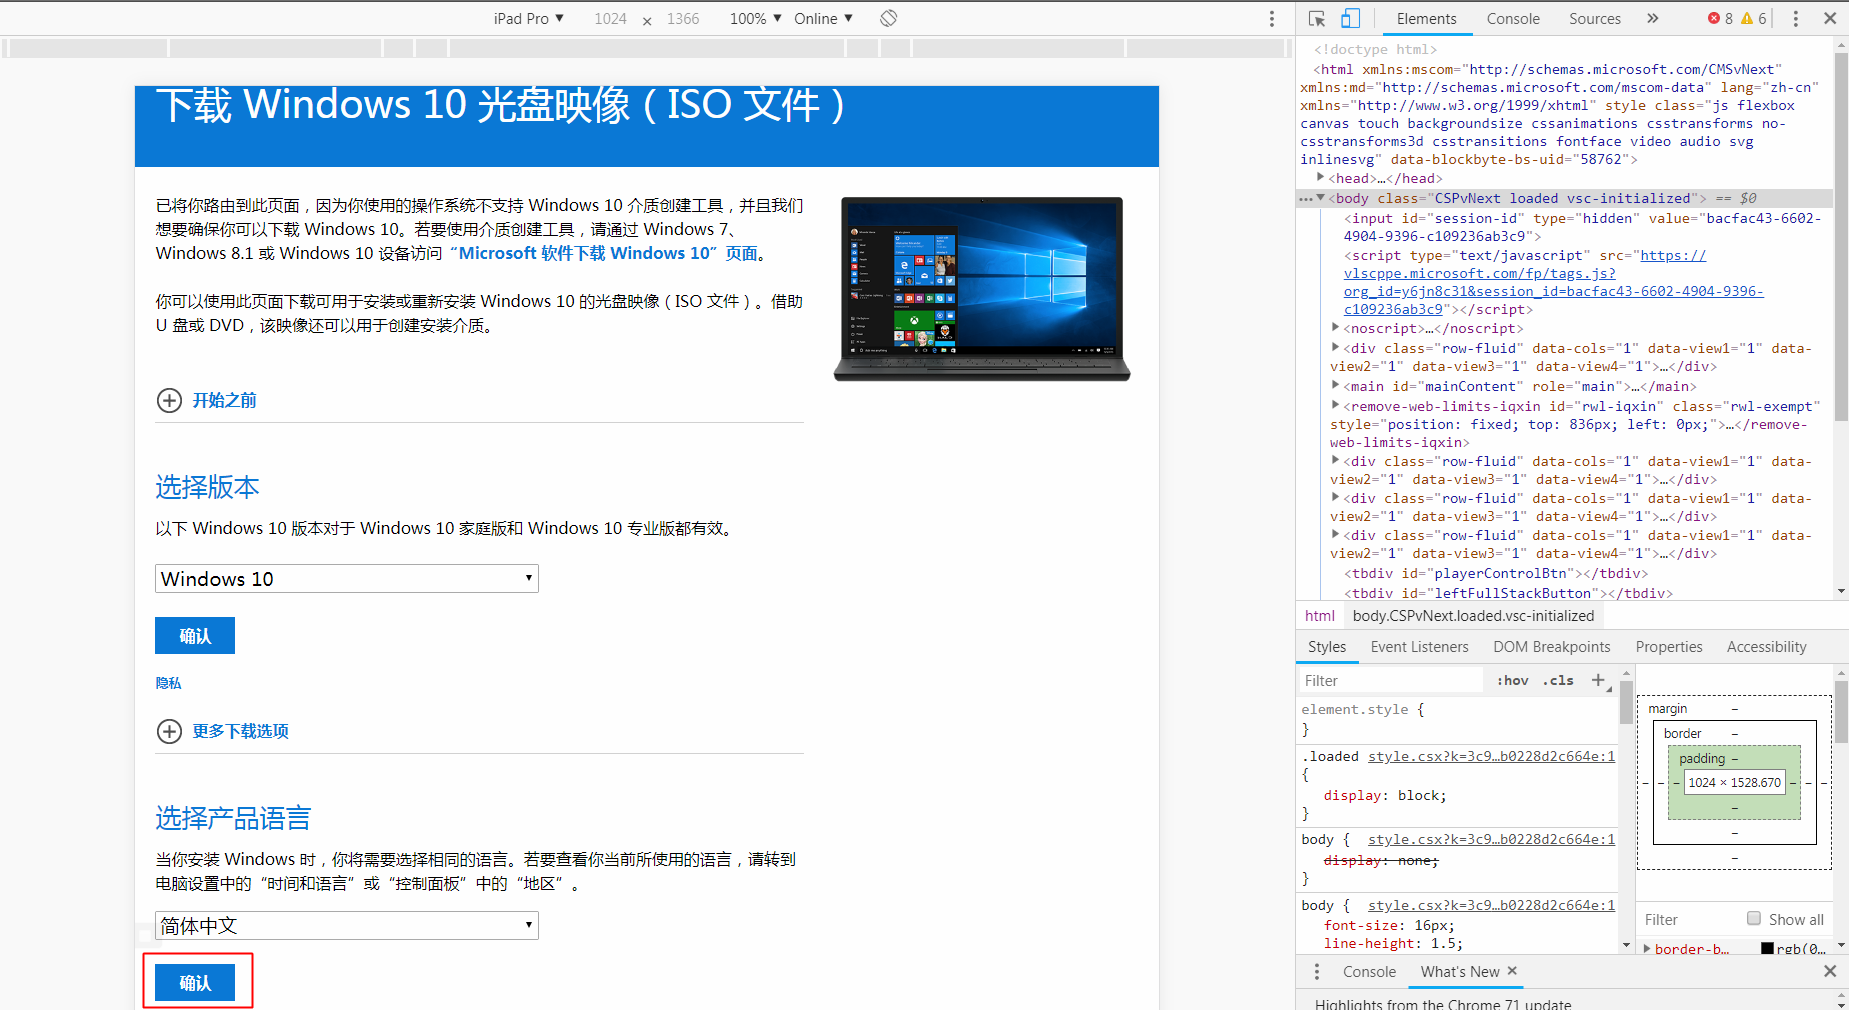Select the html breadcrumb item
This screenshot has width=1849, height=1010.
click(1320, 616)
